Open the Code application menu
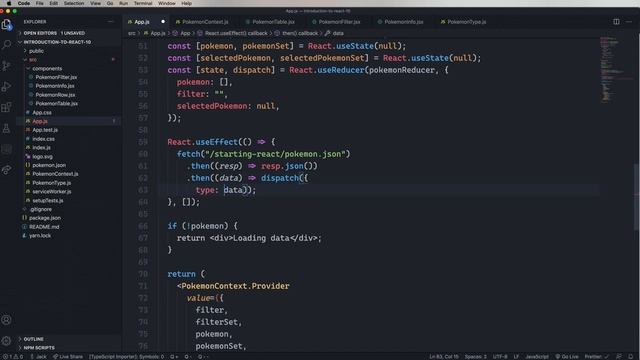 24,3
